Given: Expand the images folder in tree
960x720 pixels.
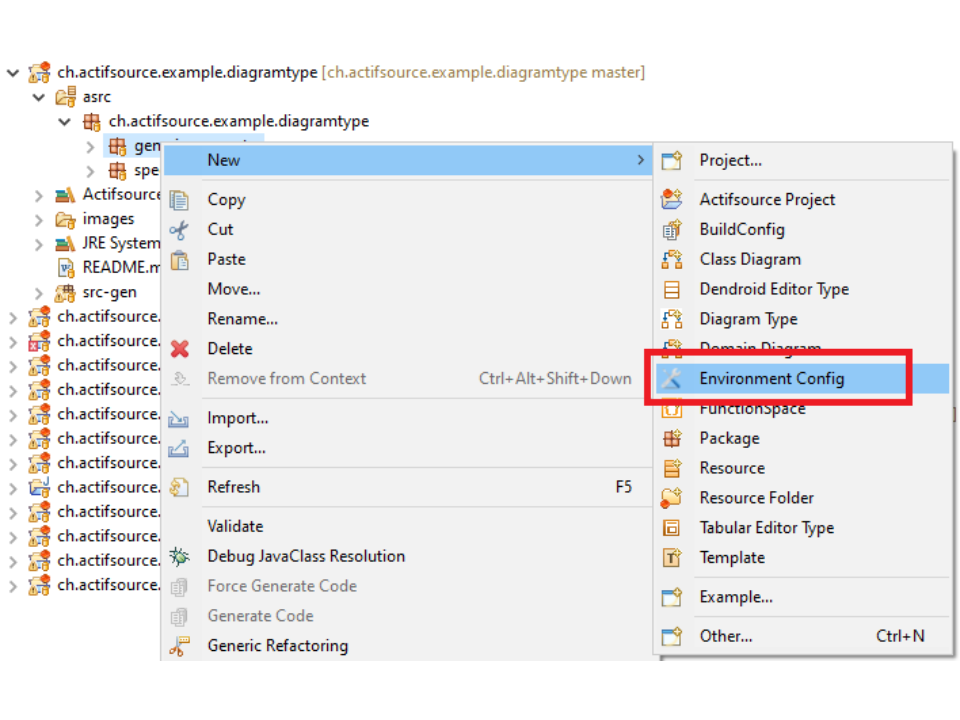Looking at the screenshot, I should [39, 219].
